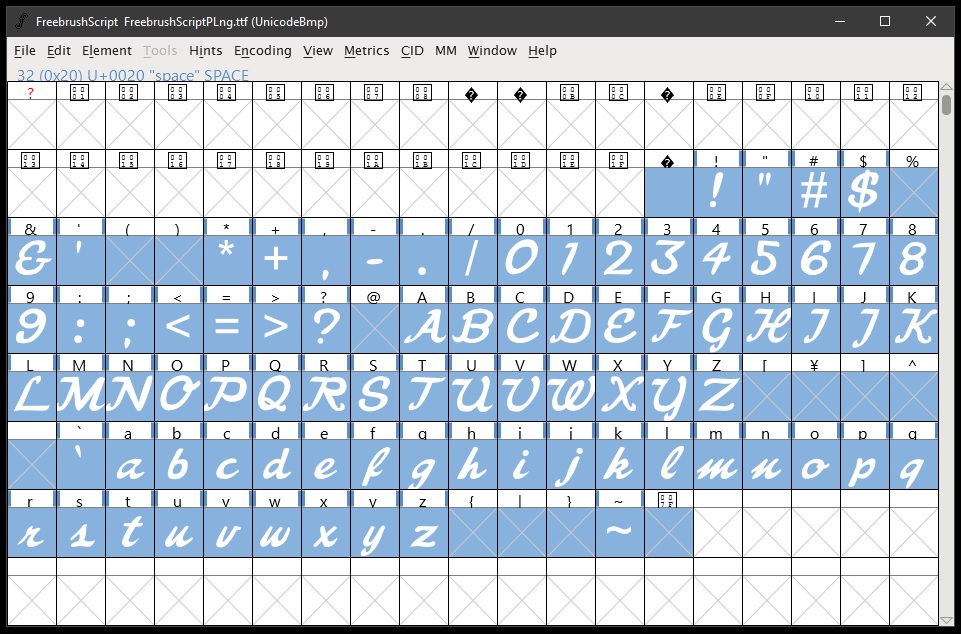The width and height of the screenshot is (961, 634).
Task: Select the ampersand glyph cell
Action: click(32, 261)
